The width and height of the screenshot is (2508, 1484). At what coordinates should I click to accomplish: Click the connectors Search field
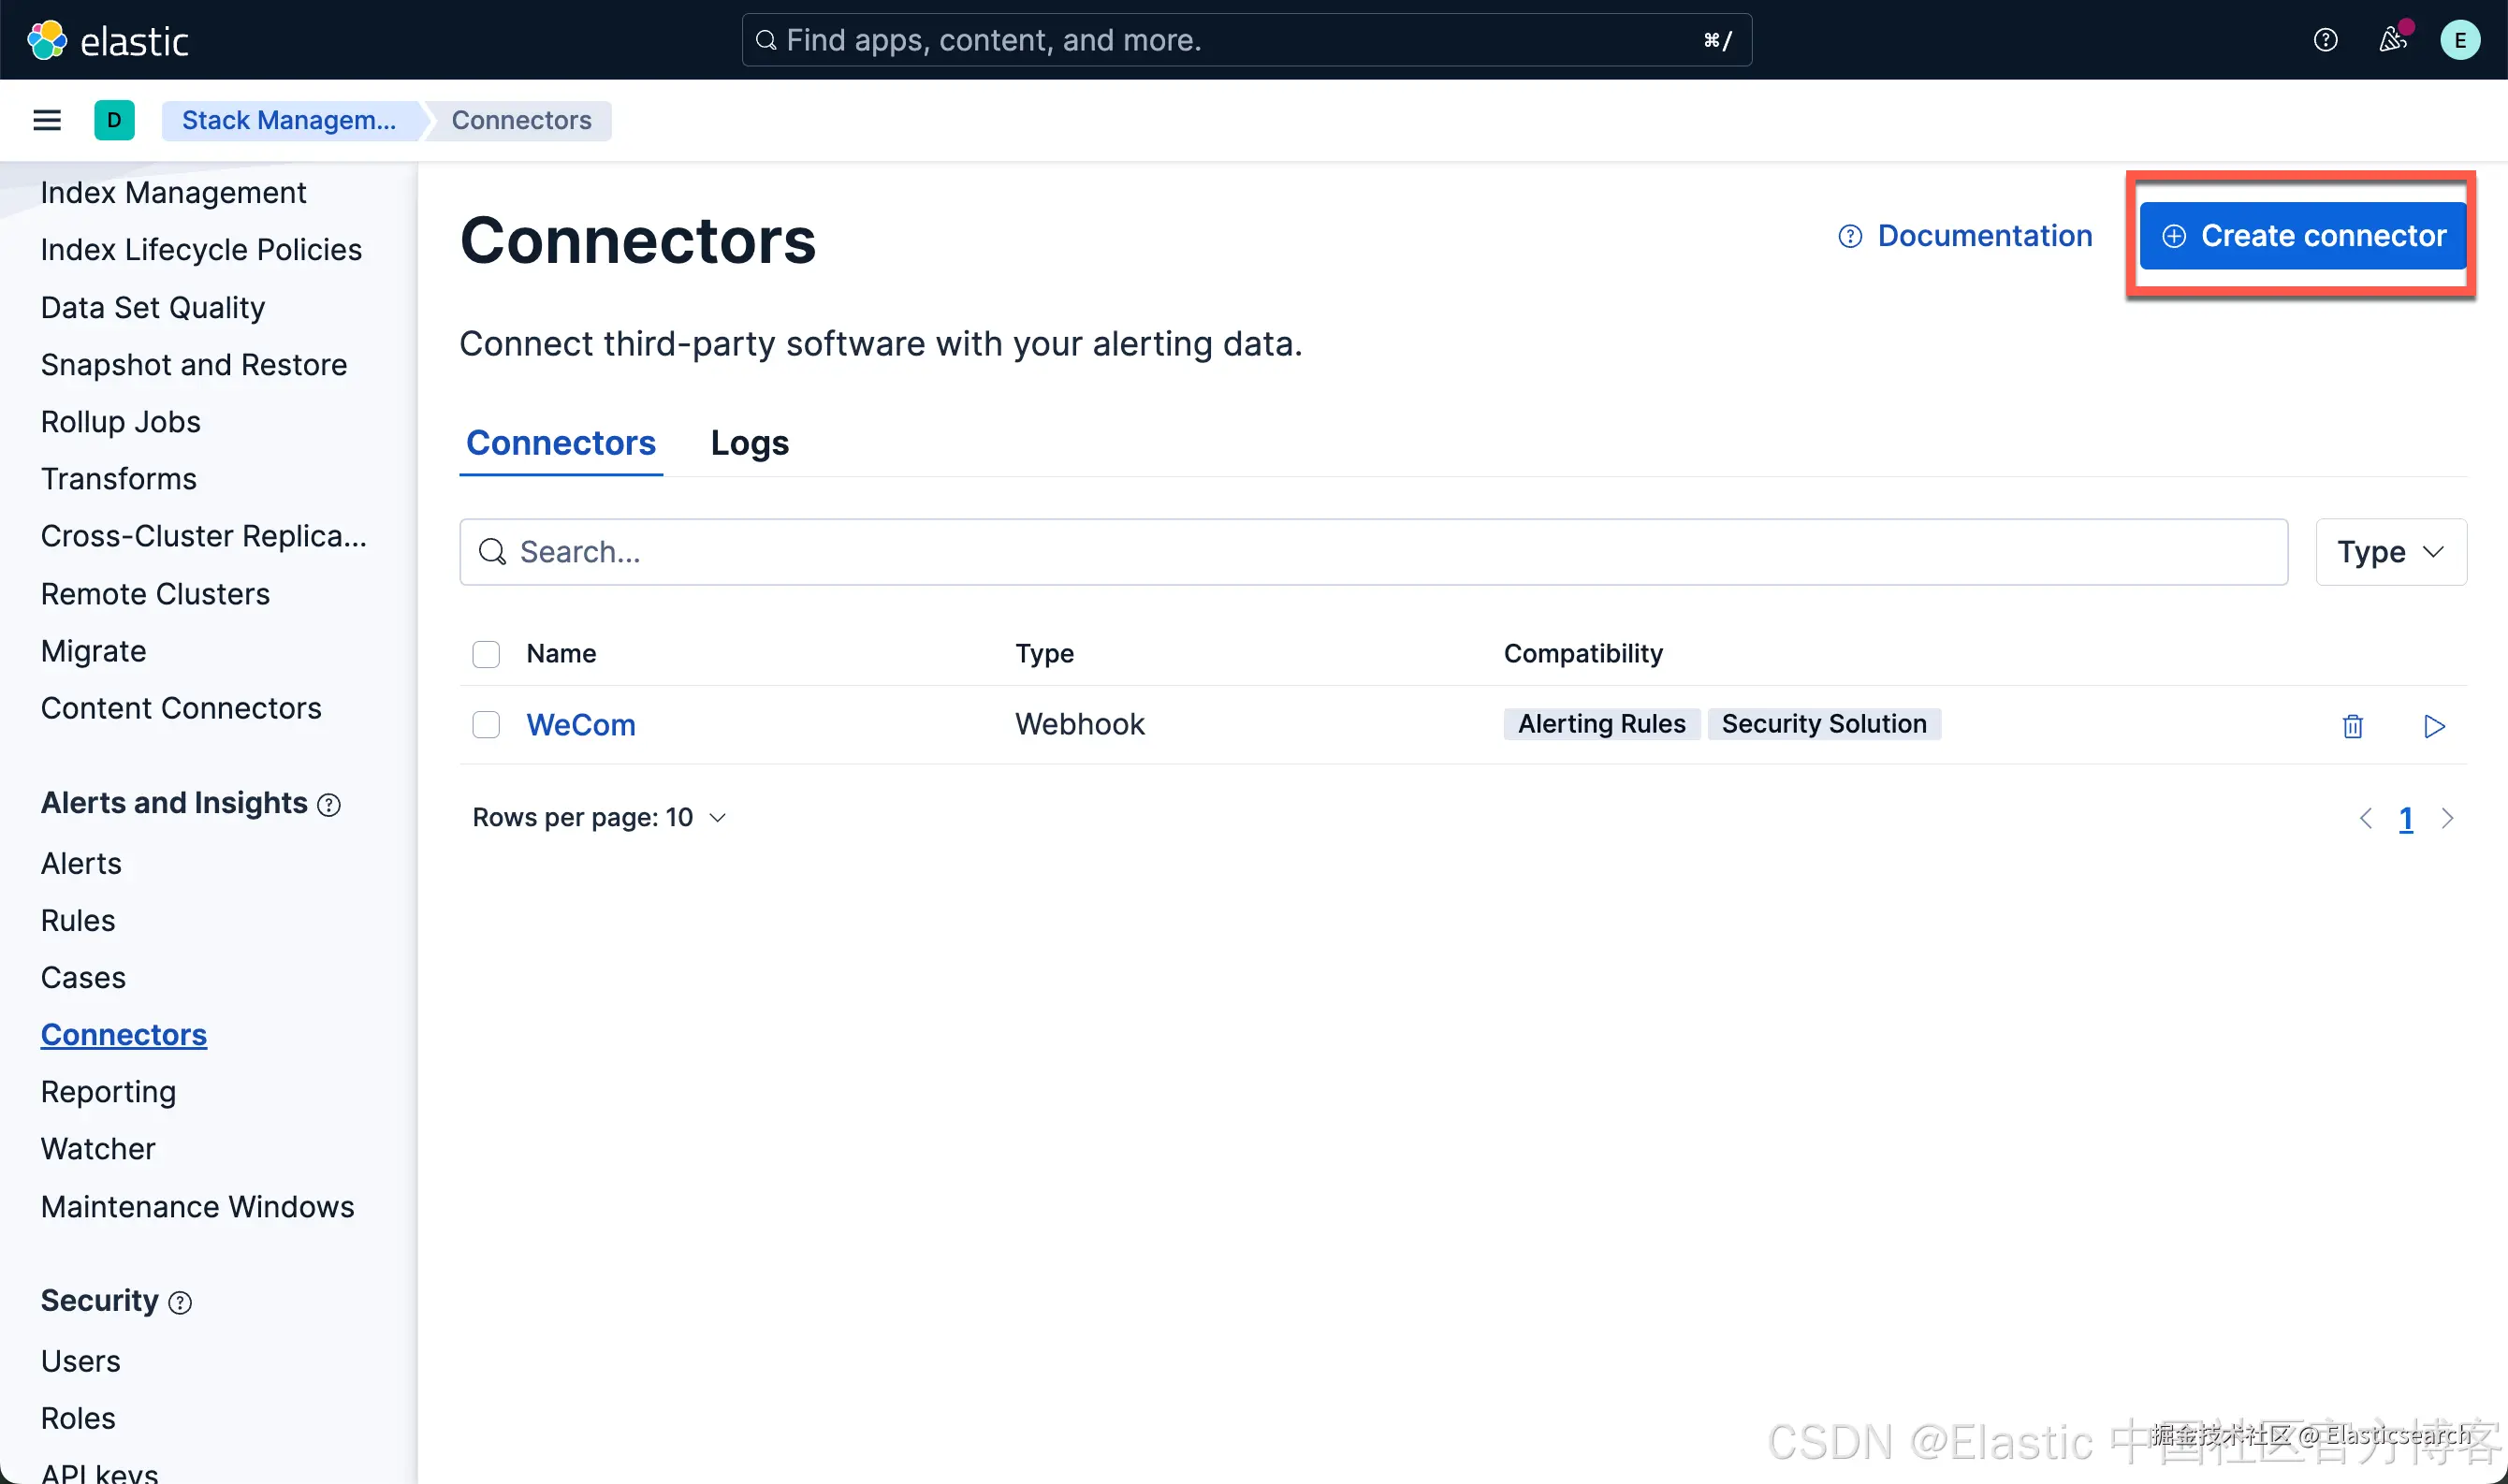pos(1372,552)
